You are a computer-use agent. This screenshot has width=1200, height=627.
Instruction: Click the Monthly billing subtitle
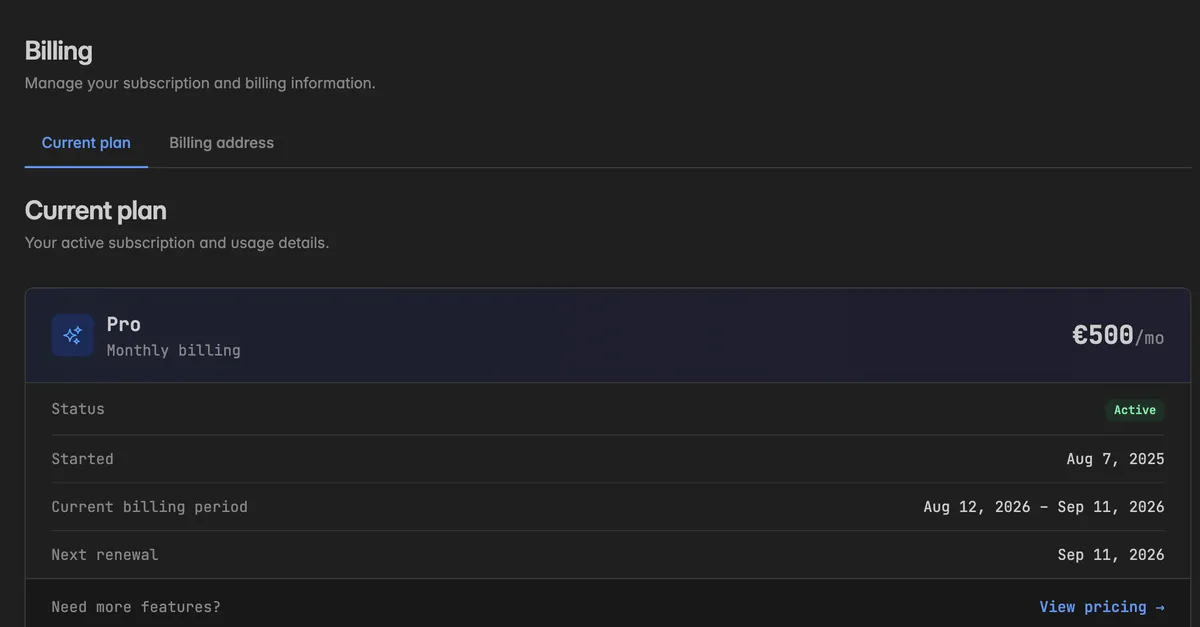[174, 351]
